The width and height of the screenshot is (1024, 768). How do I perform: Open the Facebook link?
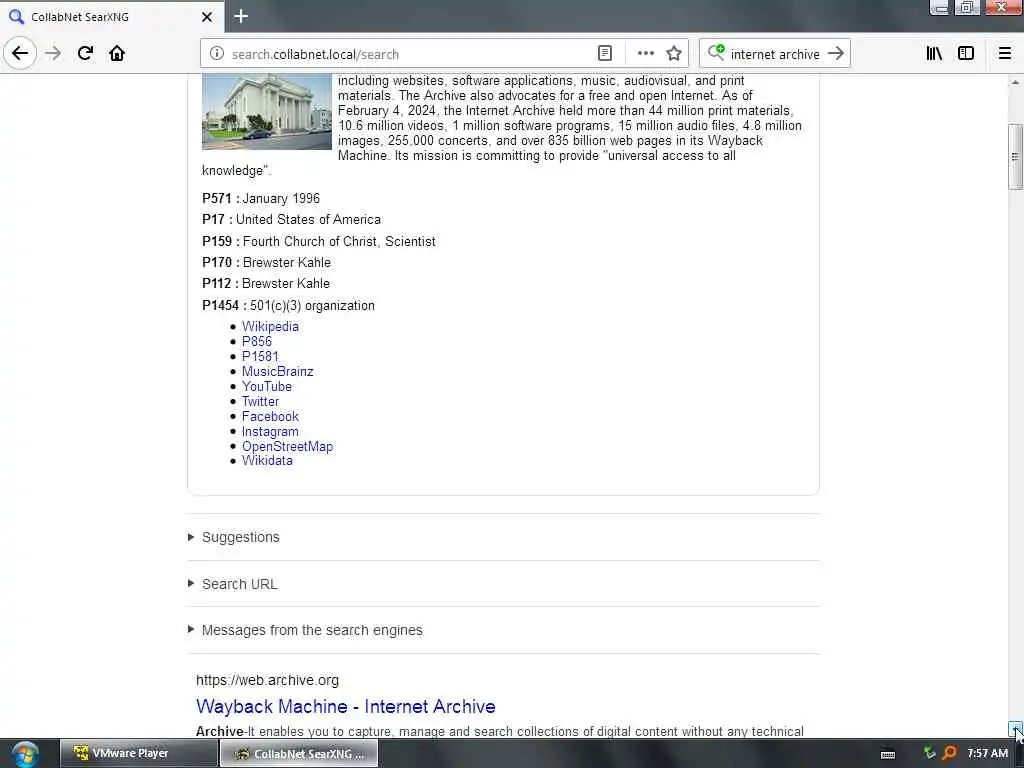270,417
